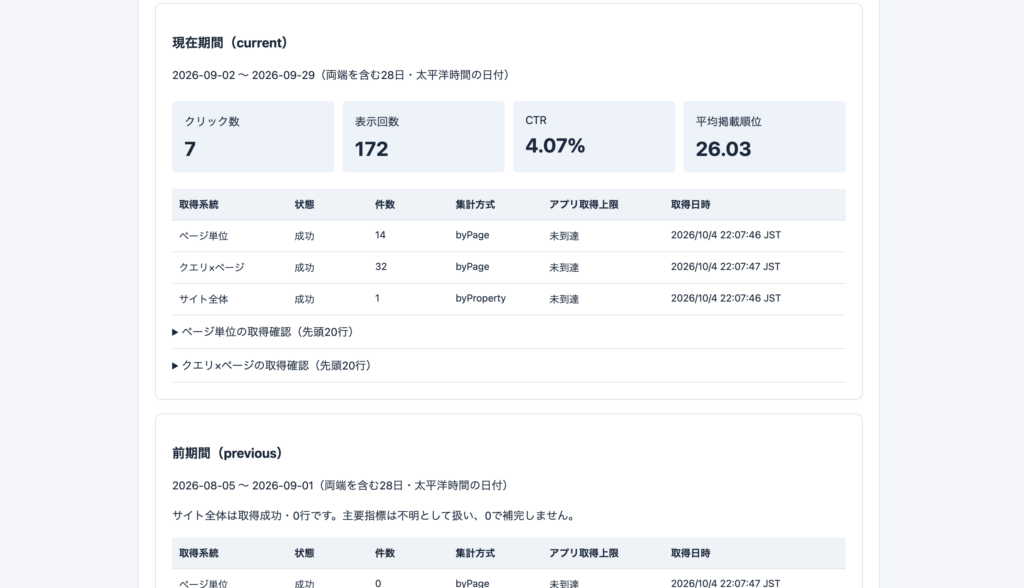
Task: Click the CTR card label
Action: [x=536, y=120]
